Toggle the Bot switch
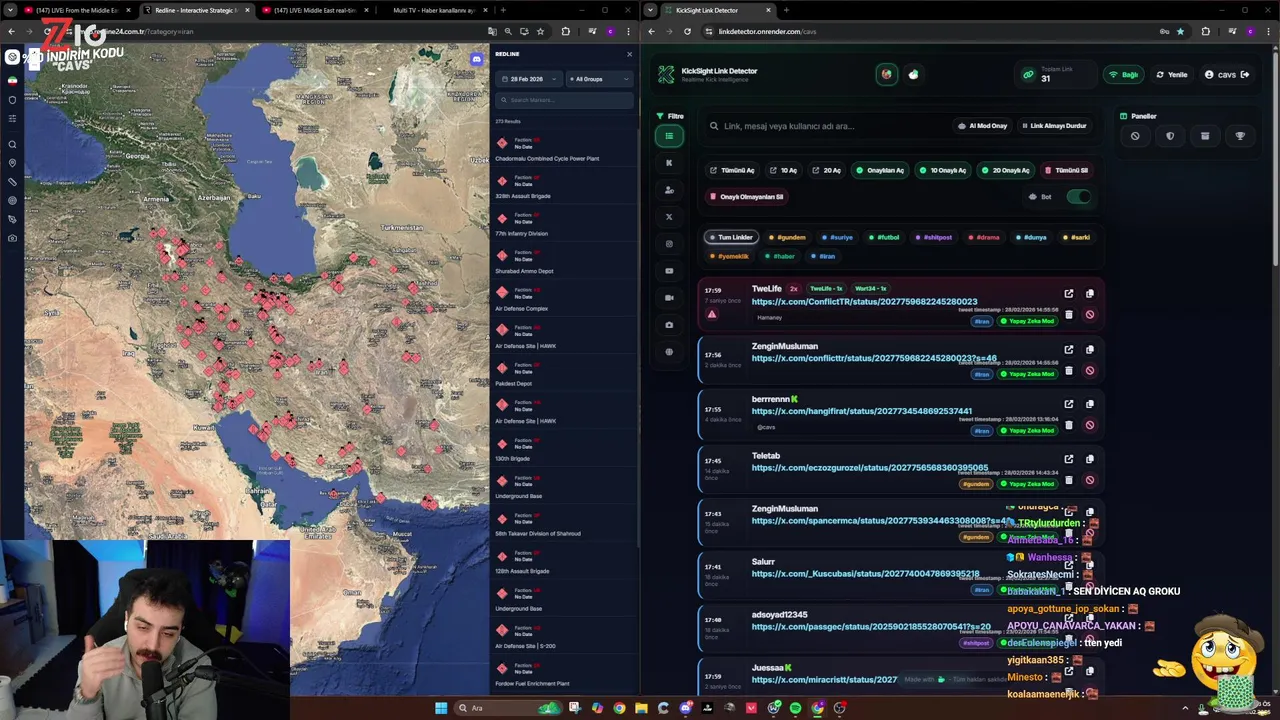The width and height of the screenshot is (1280, 720). pos(1079,197)
